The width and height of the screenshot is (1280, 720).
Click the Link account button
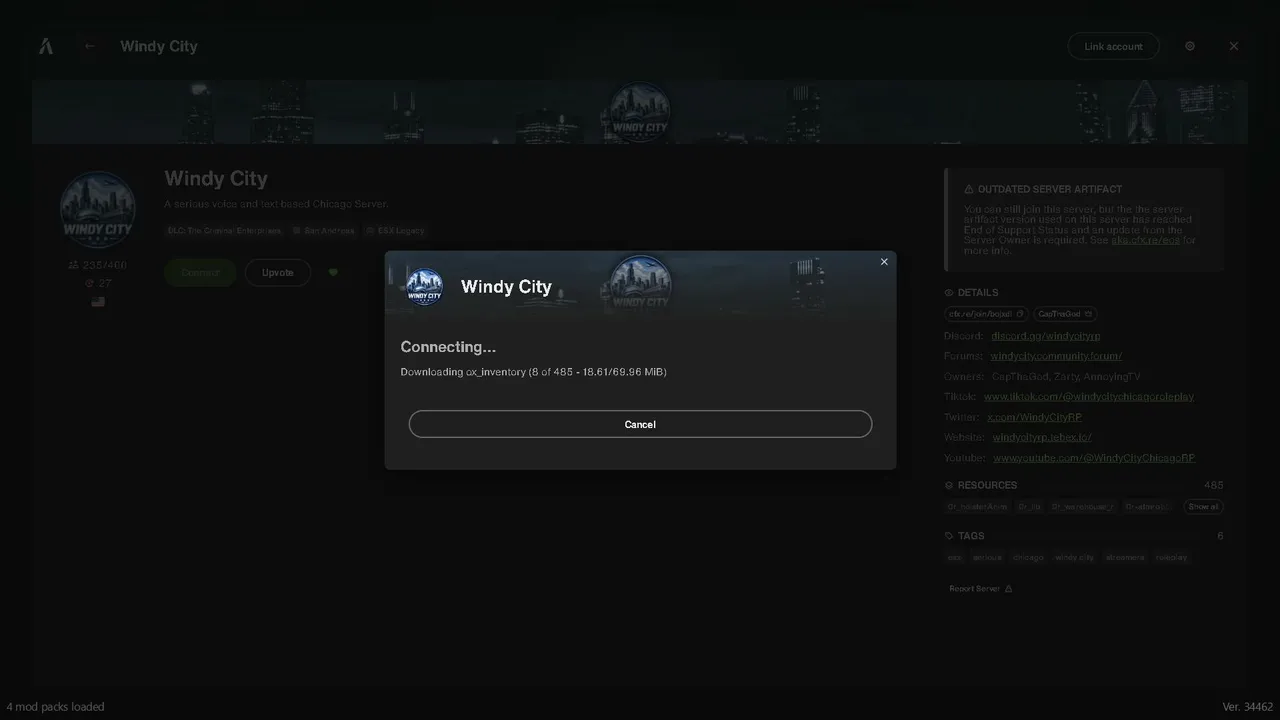point(1113,46)
